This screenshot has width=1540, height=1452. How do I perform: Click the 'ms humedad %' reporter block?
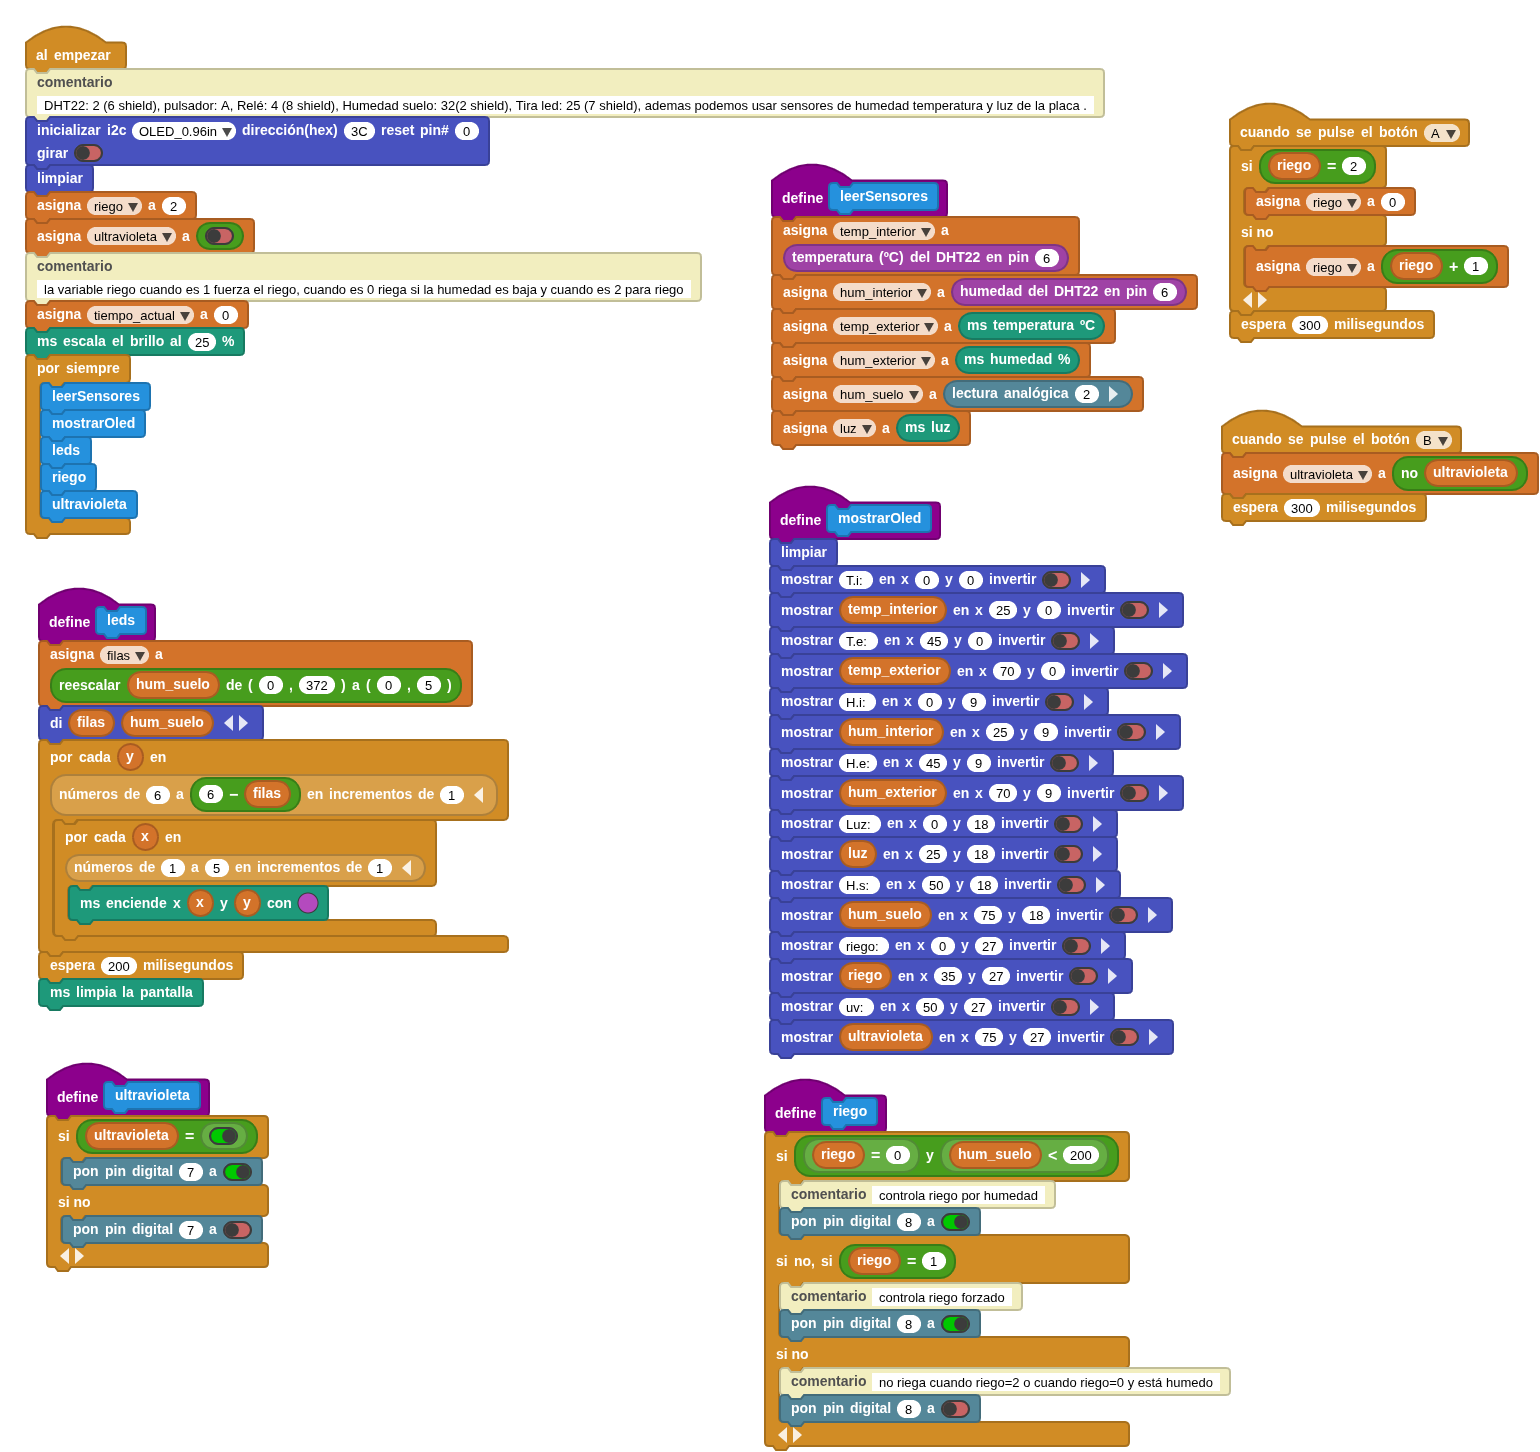click(x=1017, y=359)
